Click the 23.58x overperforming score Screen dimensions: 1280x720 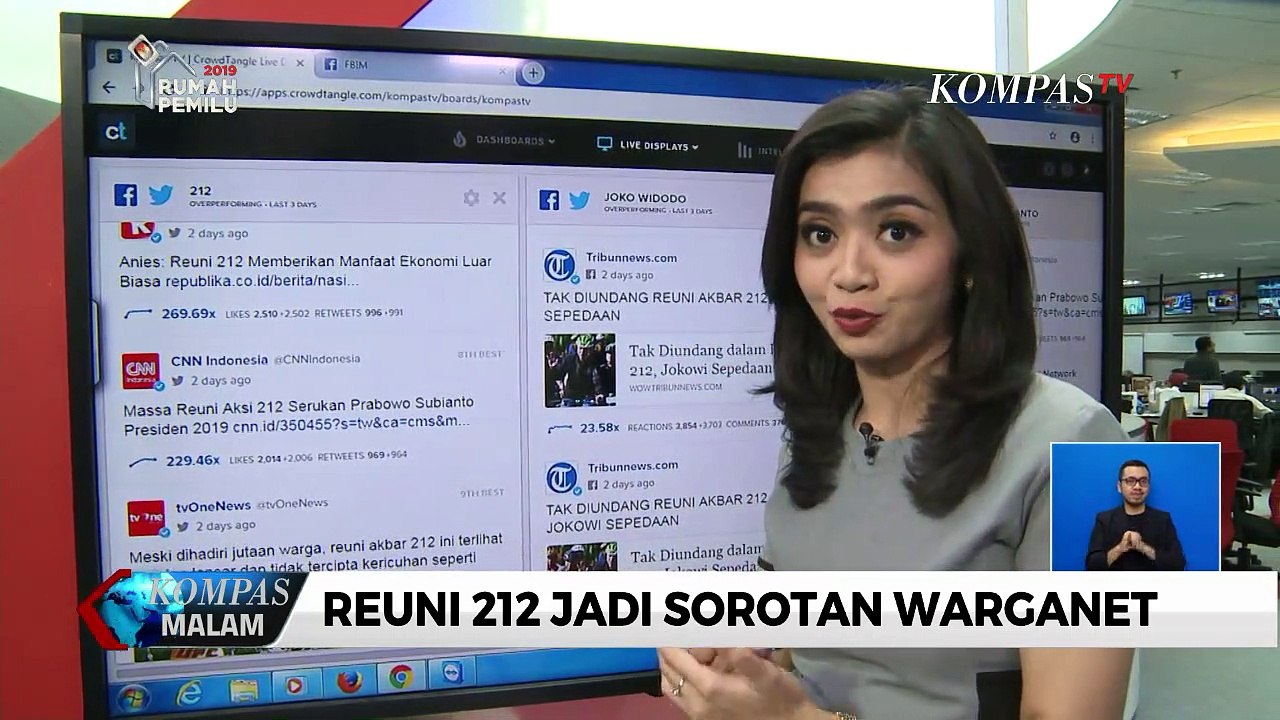pos(600,427)
